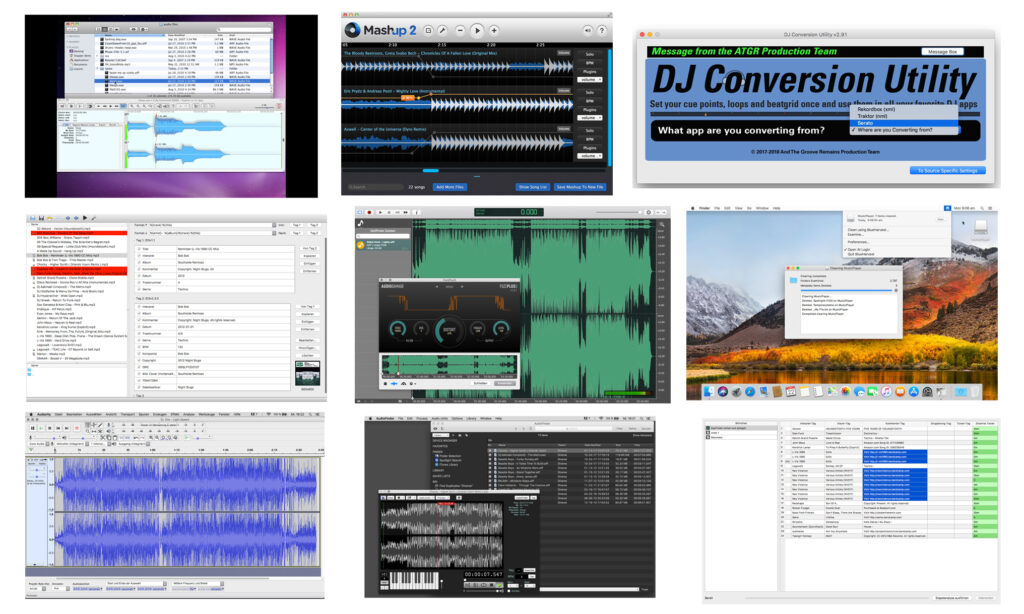Click the info icon in green waveform editor
The width and height of the screenshot is (1024, 614).
[x=416, y=212]
